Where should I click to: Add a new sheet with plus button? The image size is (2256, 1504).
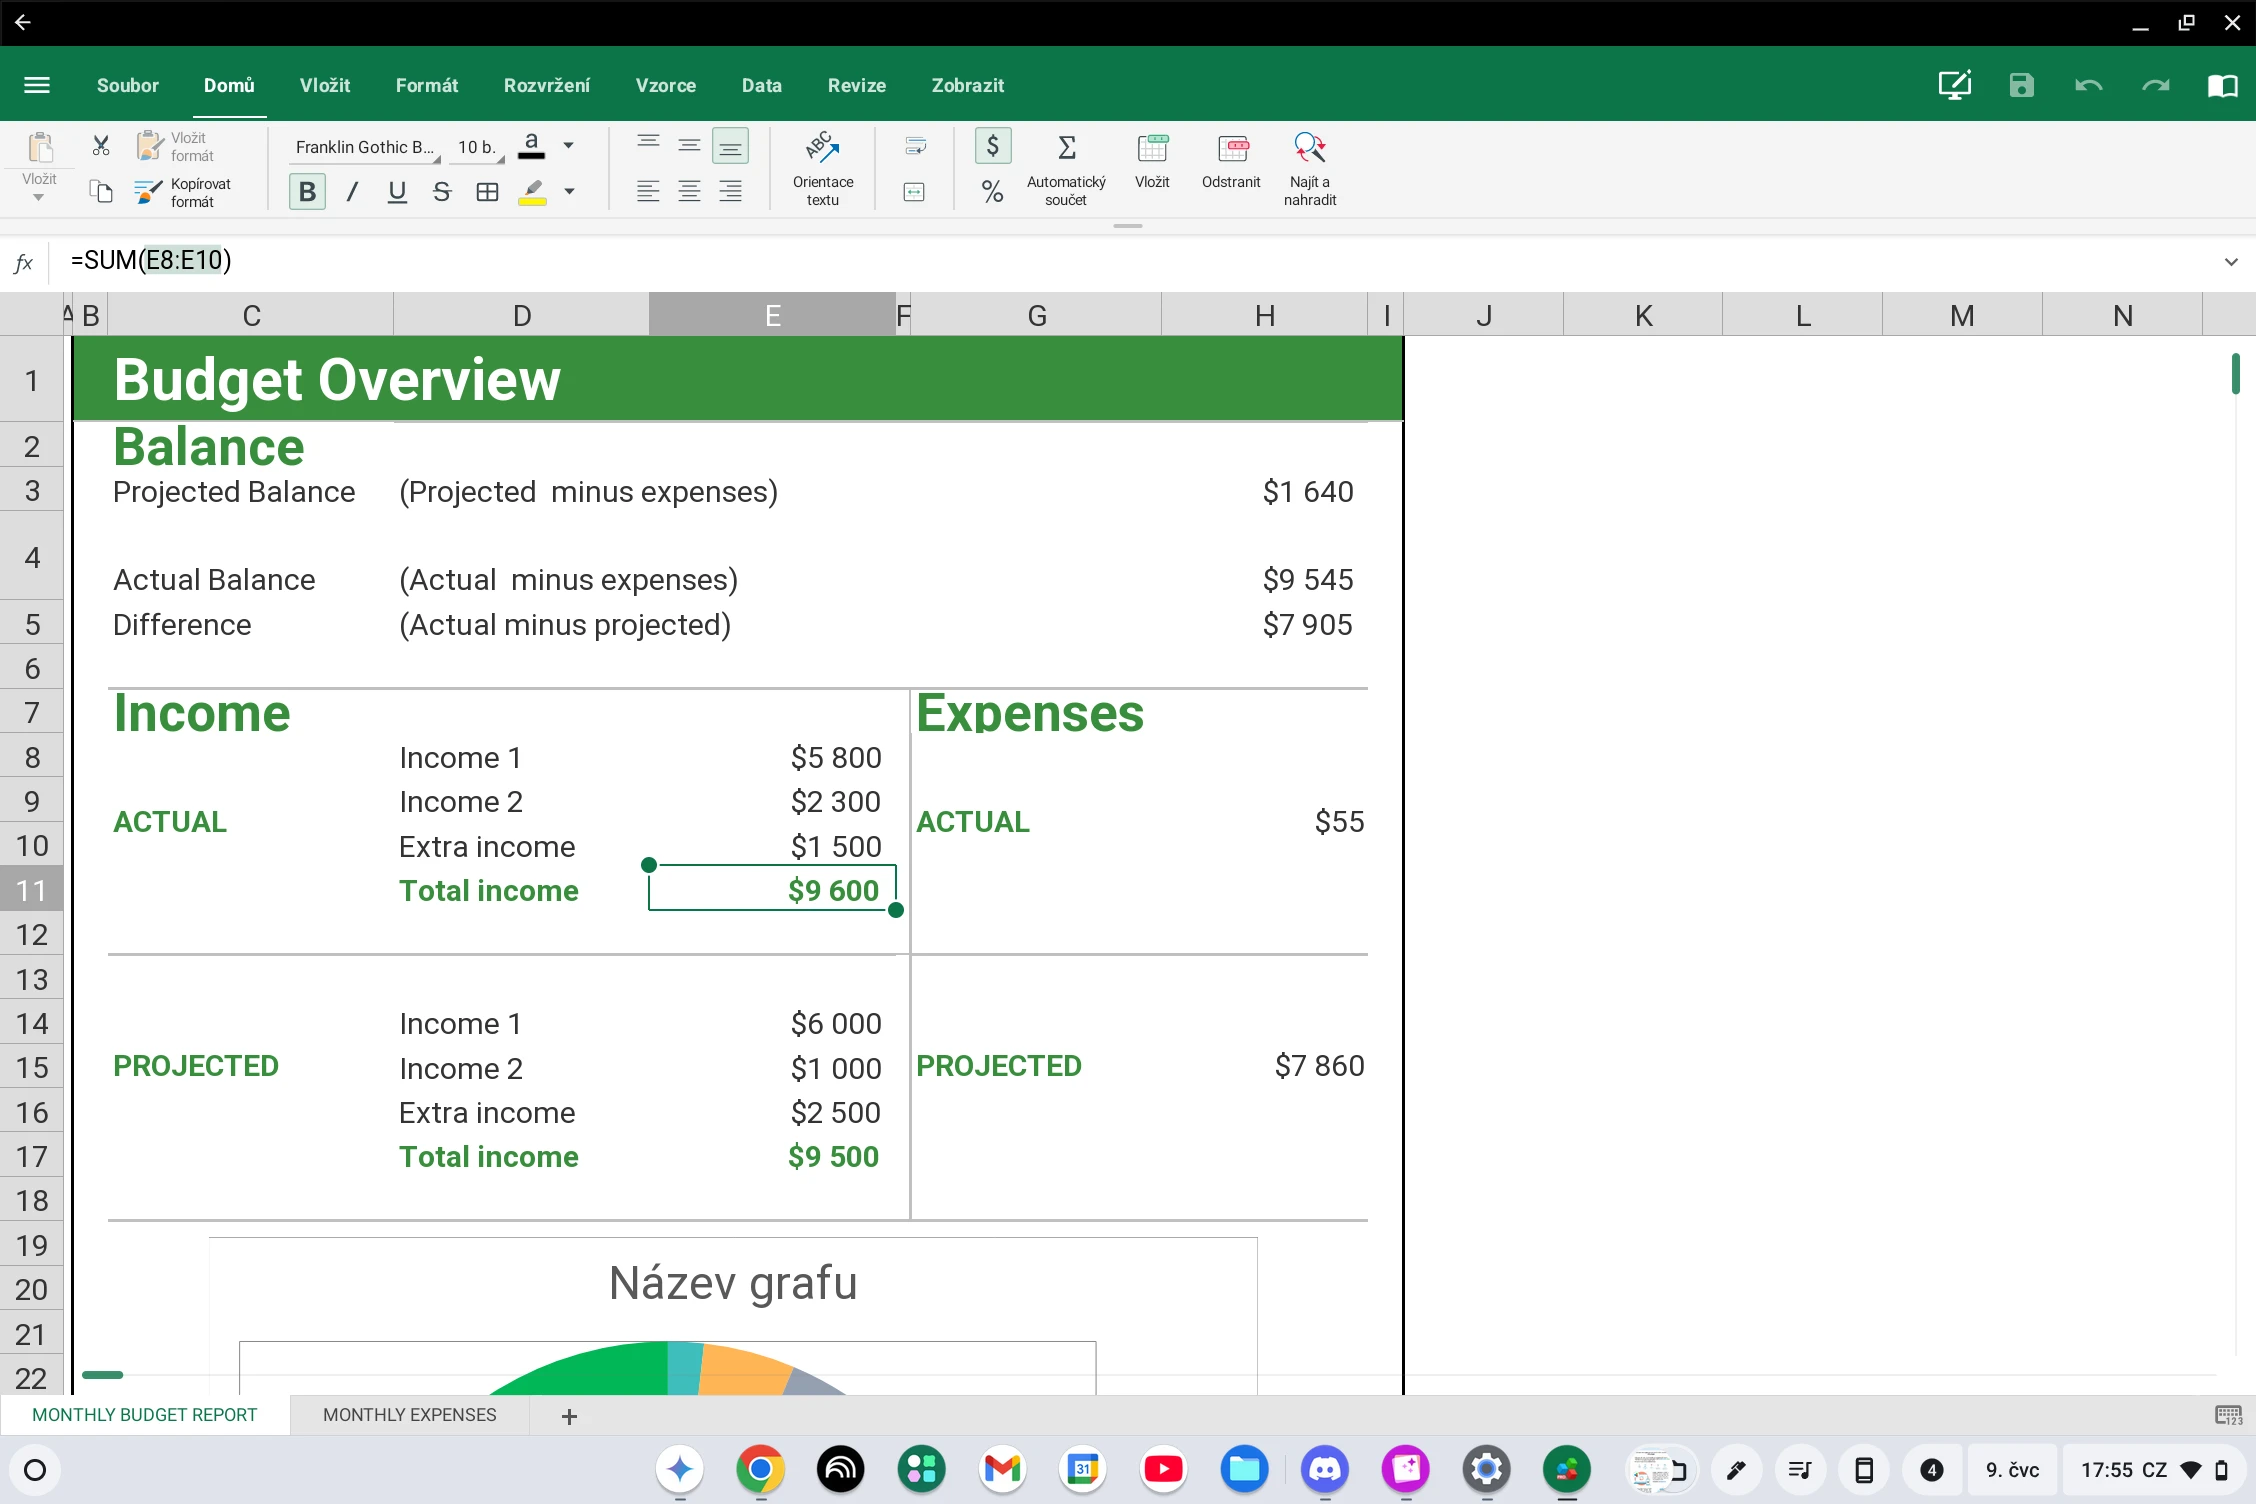(569, 1416)
